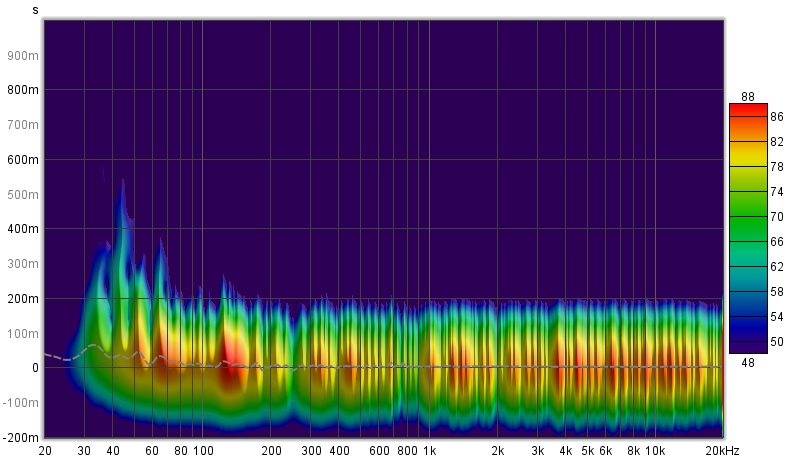Viewport: 800px width, 465px height.
Task: Select the 500m tick label on time axis
Action: tap(24, 194)
